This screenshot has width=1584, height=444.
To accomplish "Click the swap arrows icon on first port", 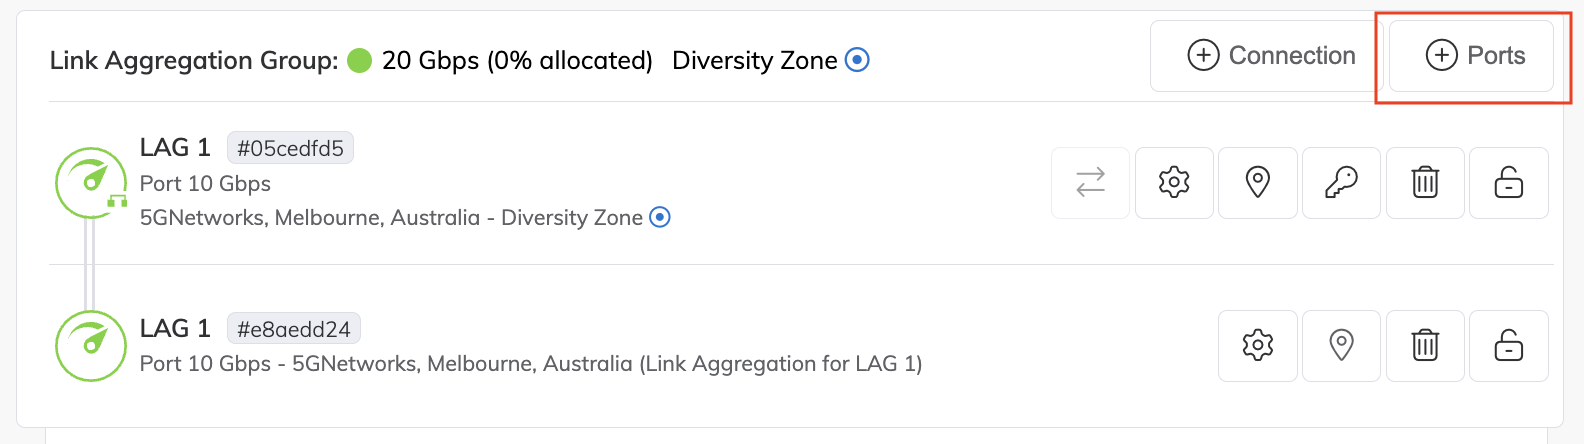I will [1090, 183].
